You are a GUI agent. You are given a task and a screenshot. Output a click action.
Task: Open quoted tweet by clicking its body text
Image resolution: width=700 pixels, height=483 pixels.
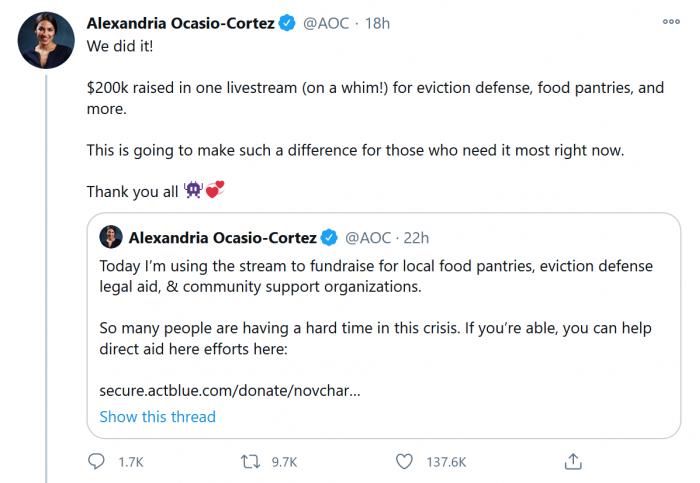[375, 276]
